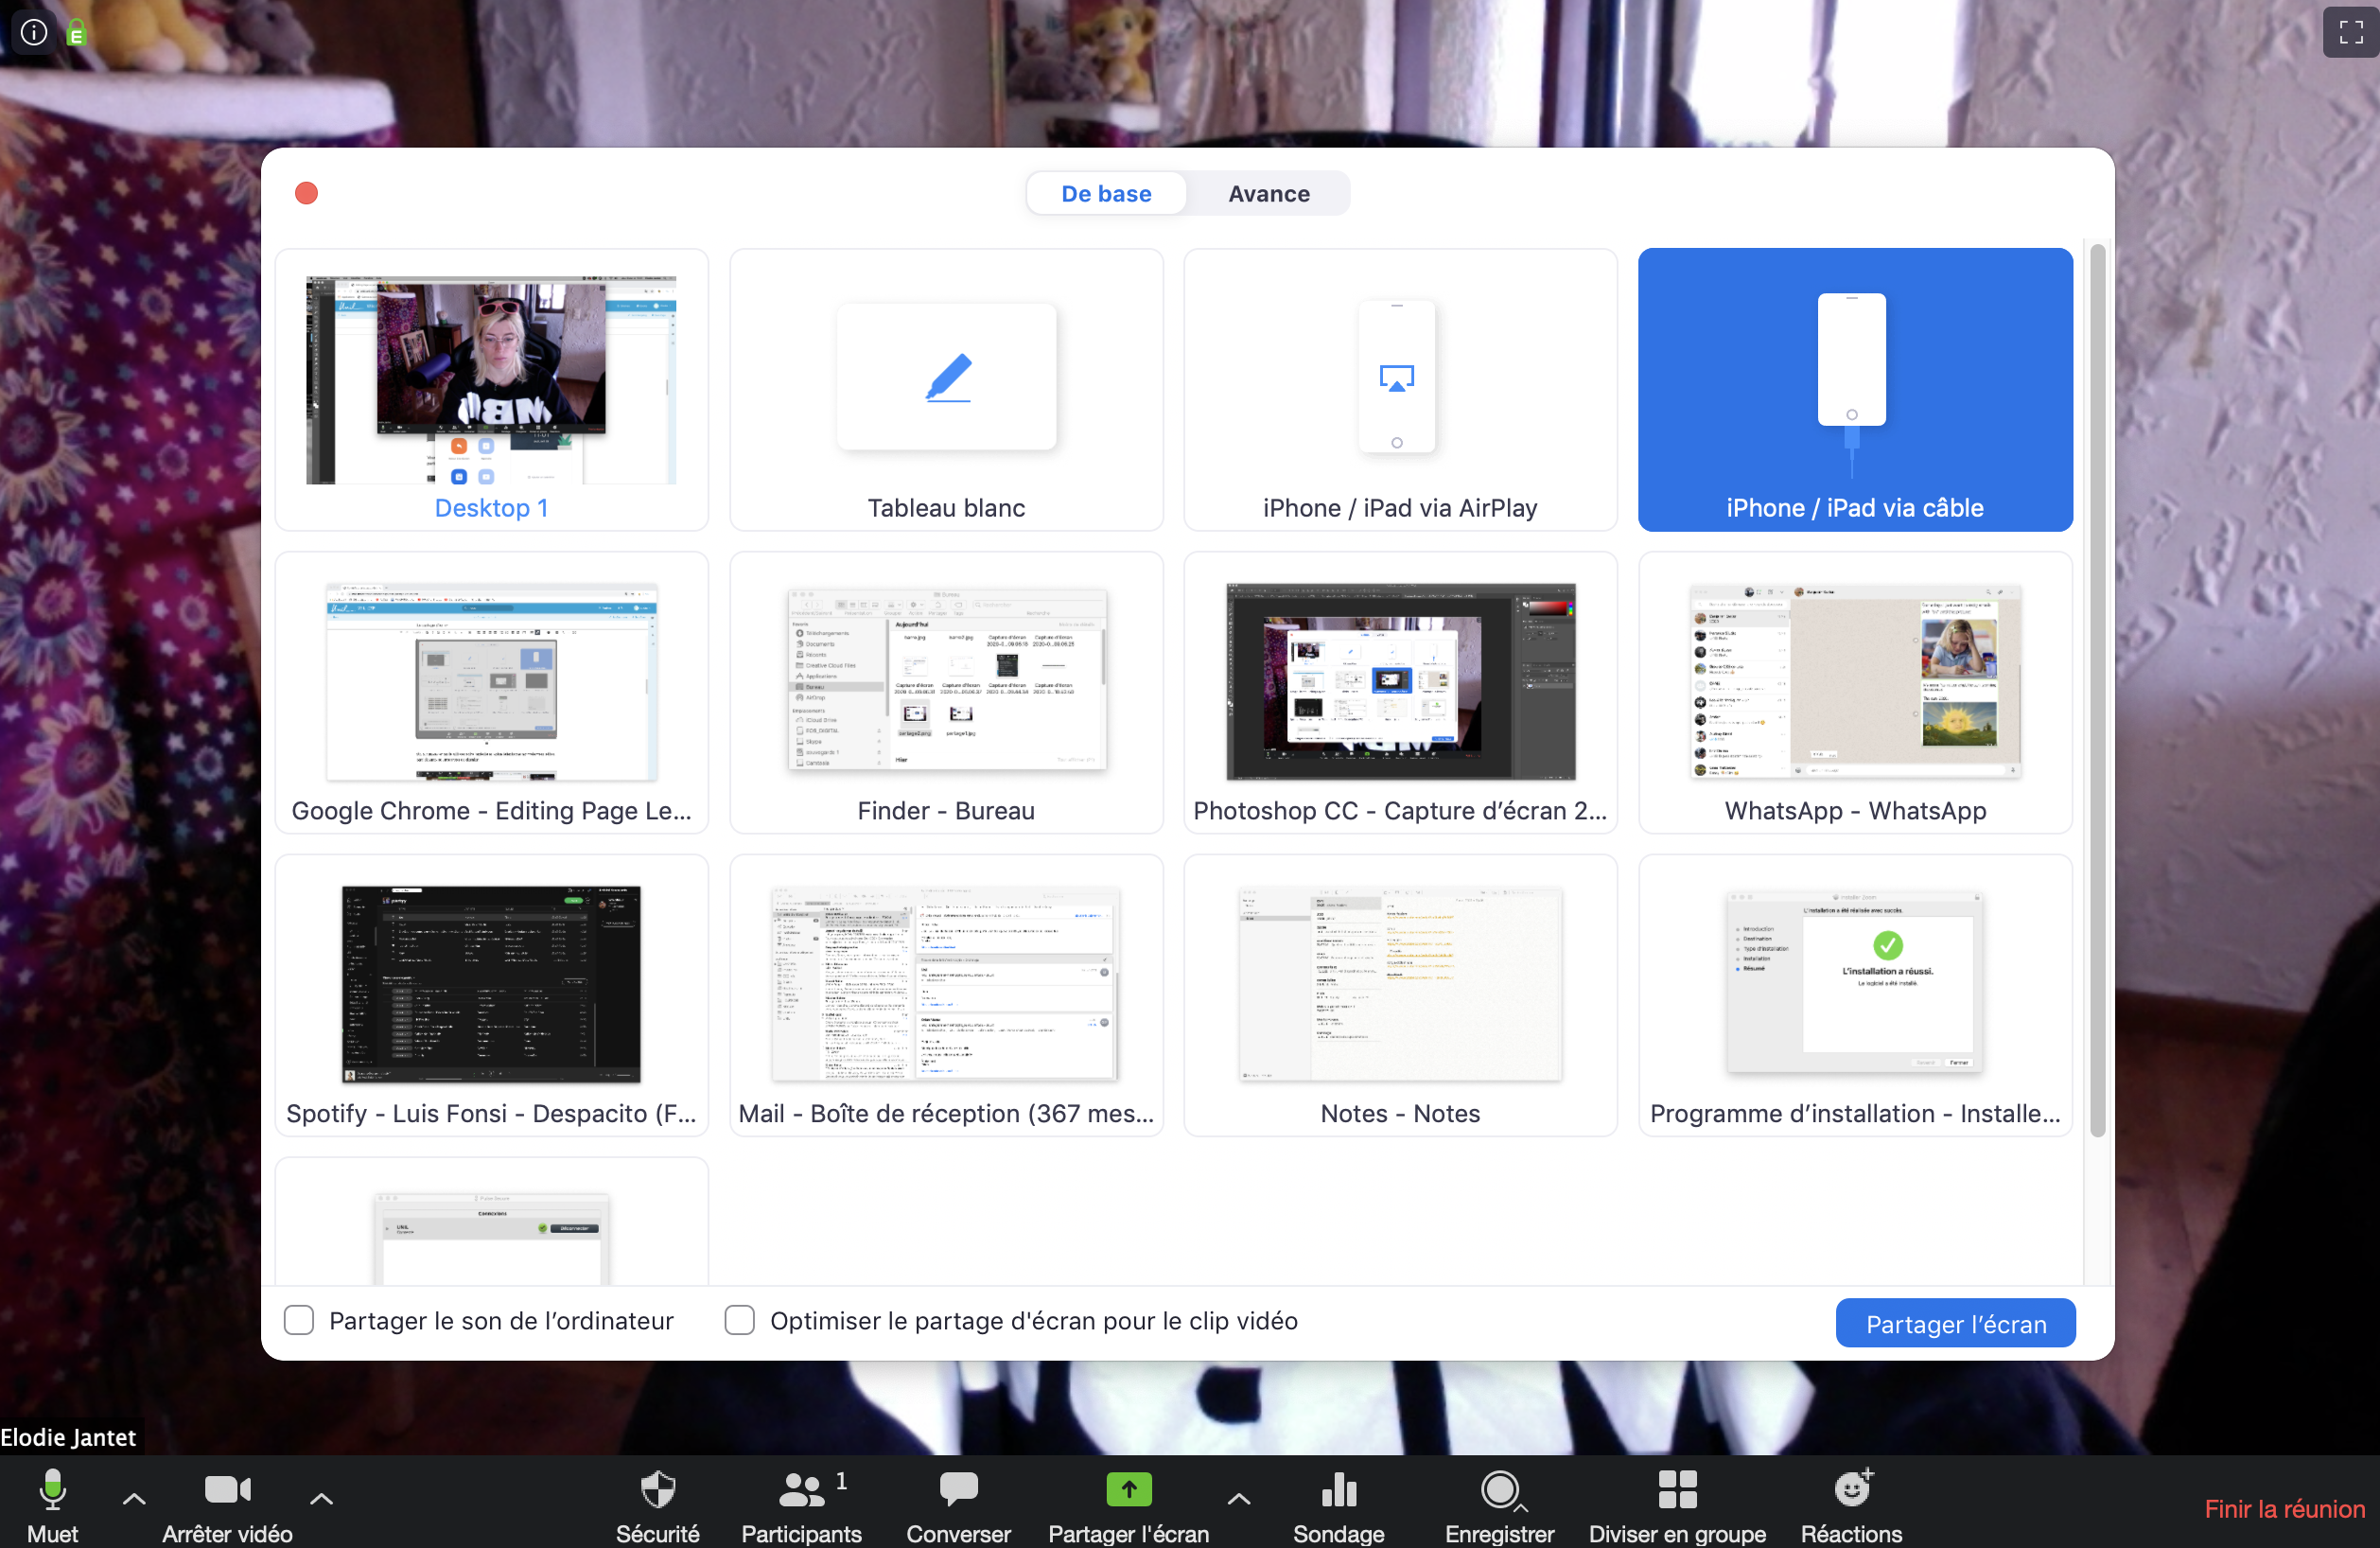Expand share options arrow beside Partager l'écran
Screen dimensions: 2380x1548
(x=1238, y=1498)
